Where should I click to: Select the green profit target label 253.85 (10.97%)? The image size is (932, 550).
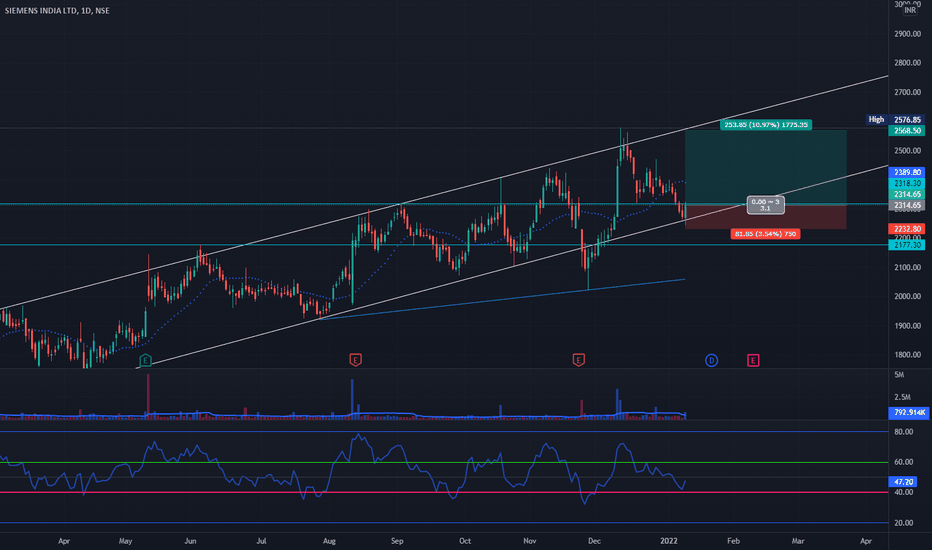(766, 125)
